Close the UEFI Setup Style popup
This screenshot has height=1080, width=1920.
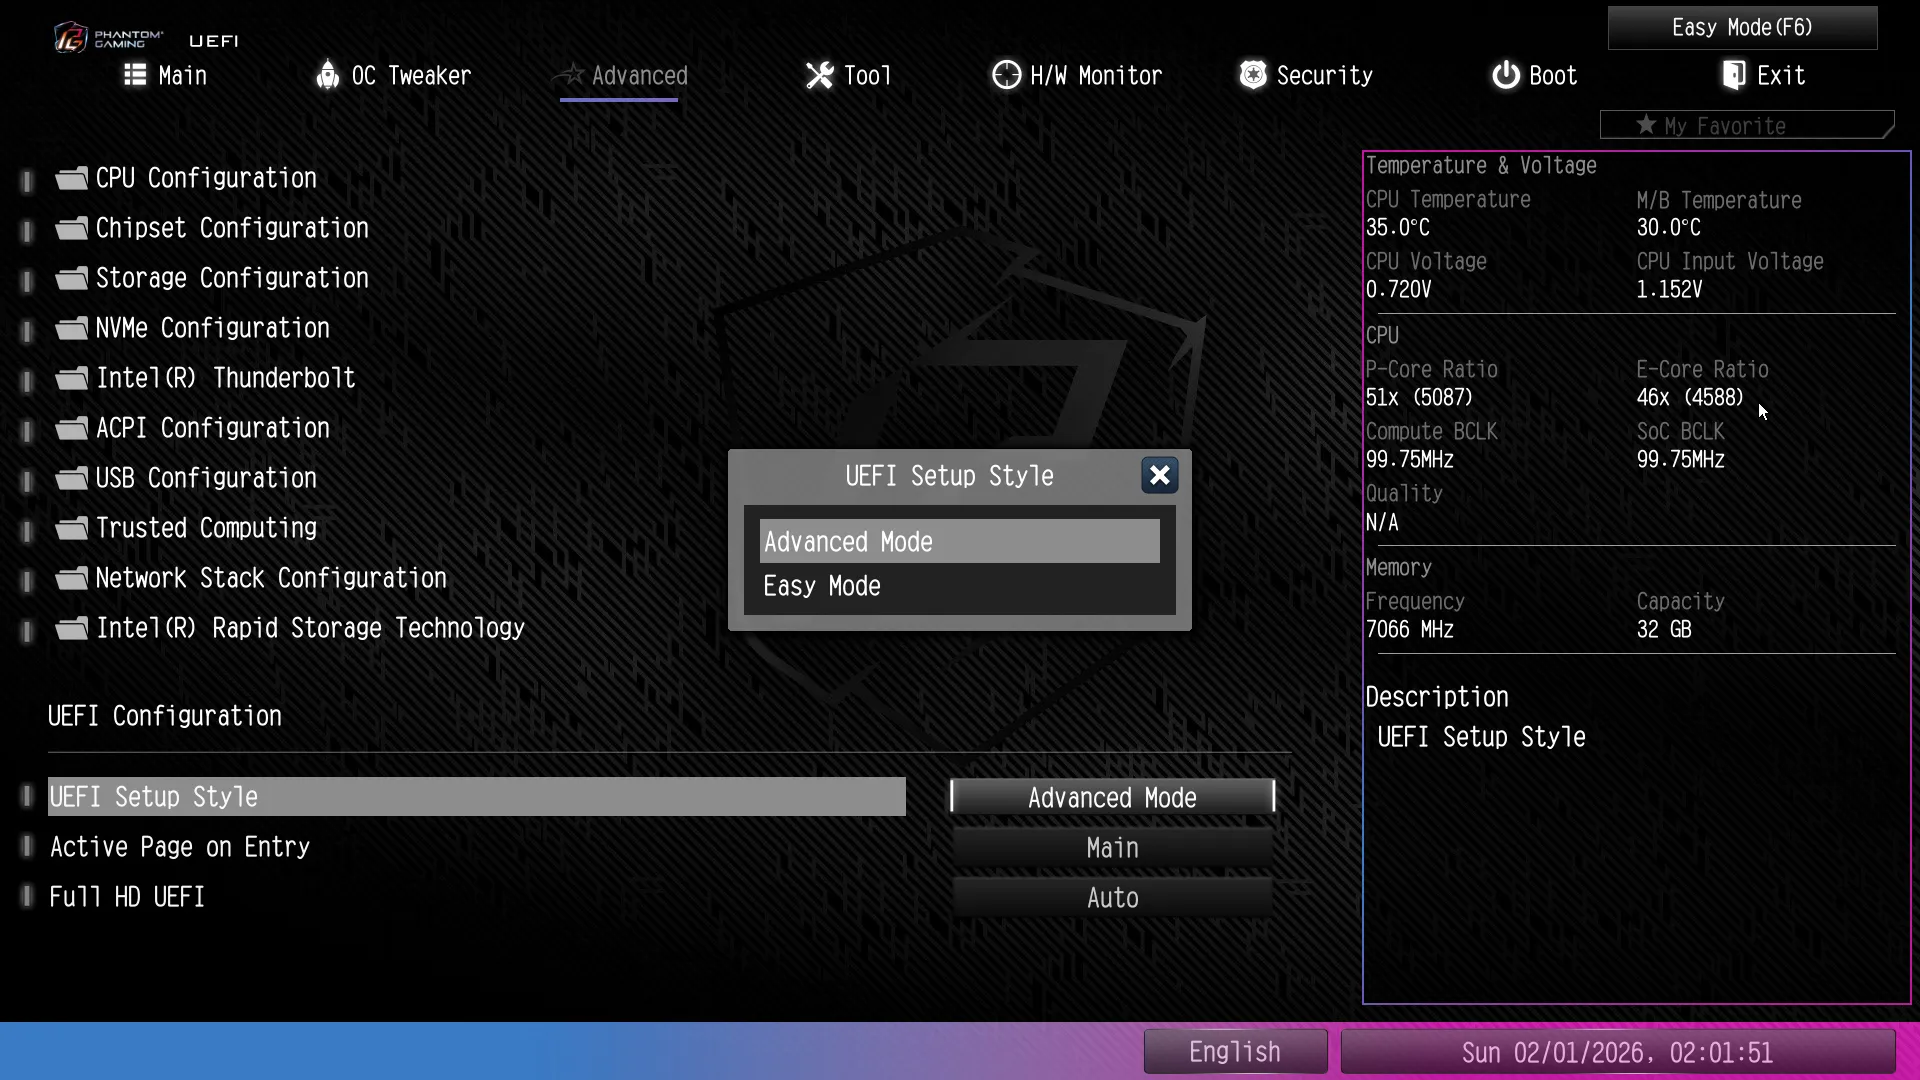(x=1159, y=475)
